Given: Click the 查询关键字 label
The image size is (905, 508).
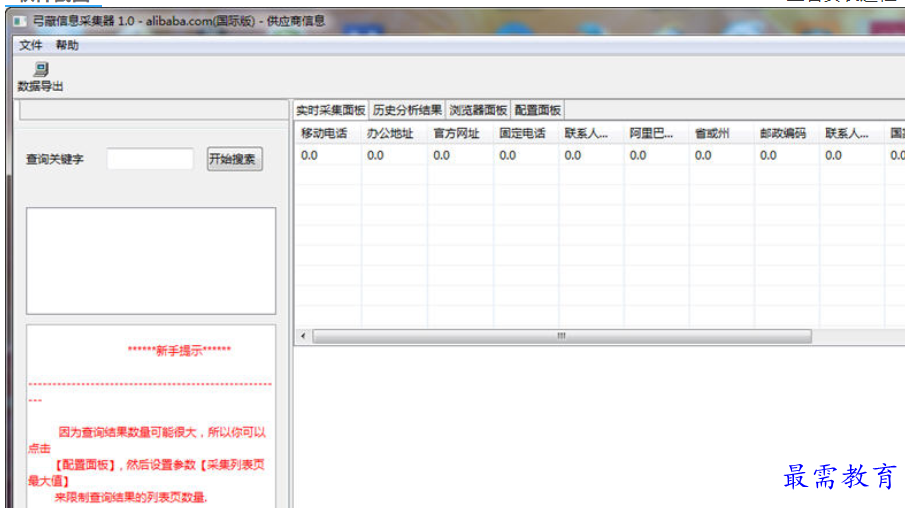Looking at the screenshot, I should pyautogui.click(x=55, y=159).
